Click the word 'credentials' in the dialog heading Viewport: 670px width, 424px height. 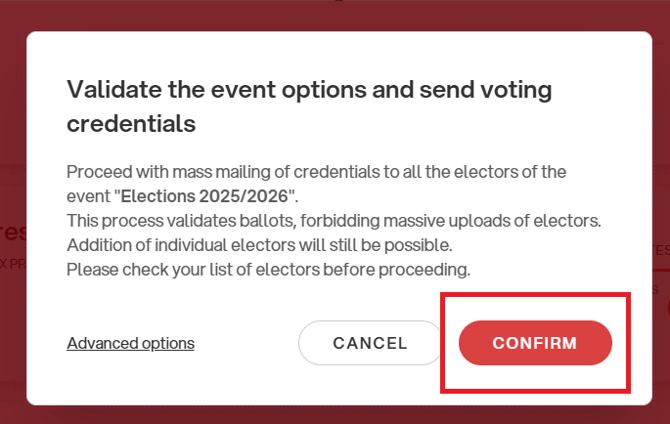130,124
